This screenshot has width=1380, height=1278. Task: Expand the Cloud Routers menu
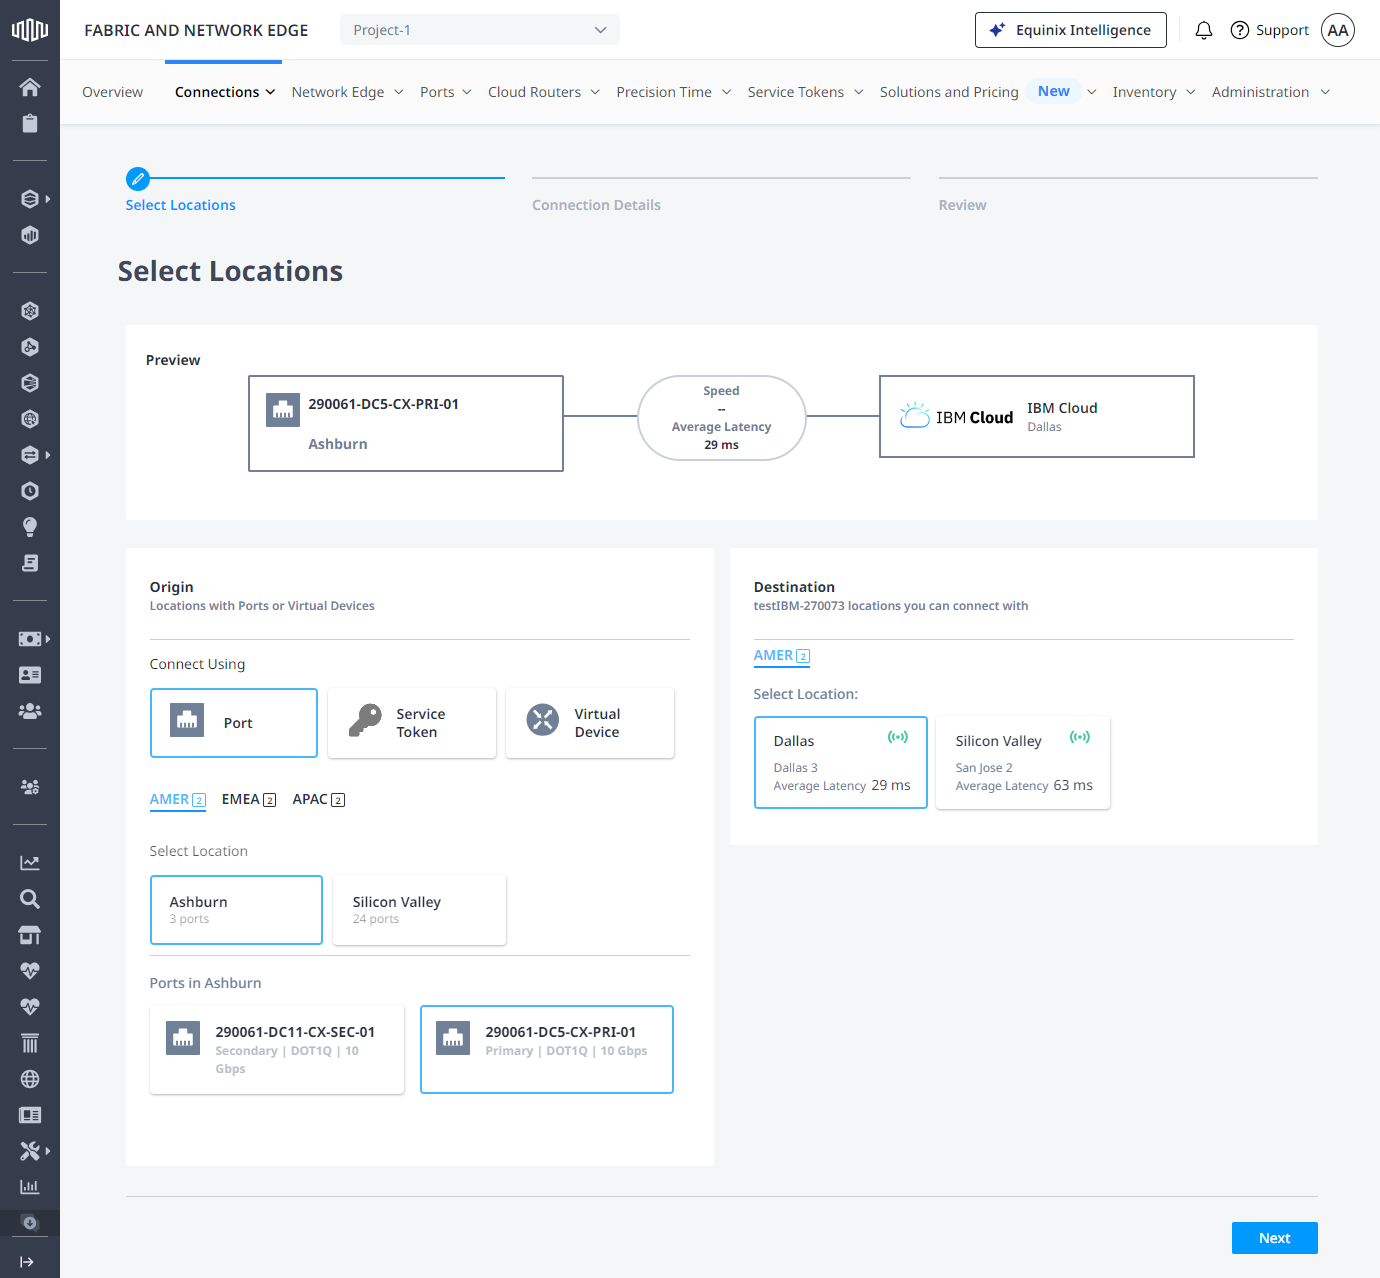click(544, 92)
